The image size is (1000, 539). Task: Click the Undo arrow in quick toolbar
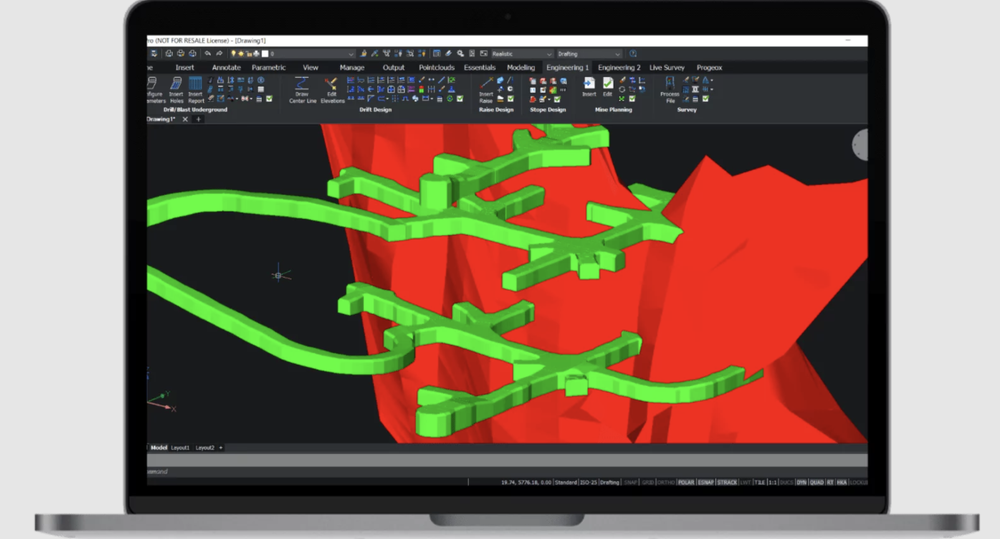tap(208, 54)
